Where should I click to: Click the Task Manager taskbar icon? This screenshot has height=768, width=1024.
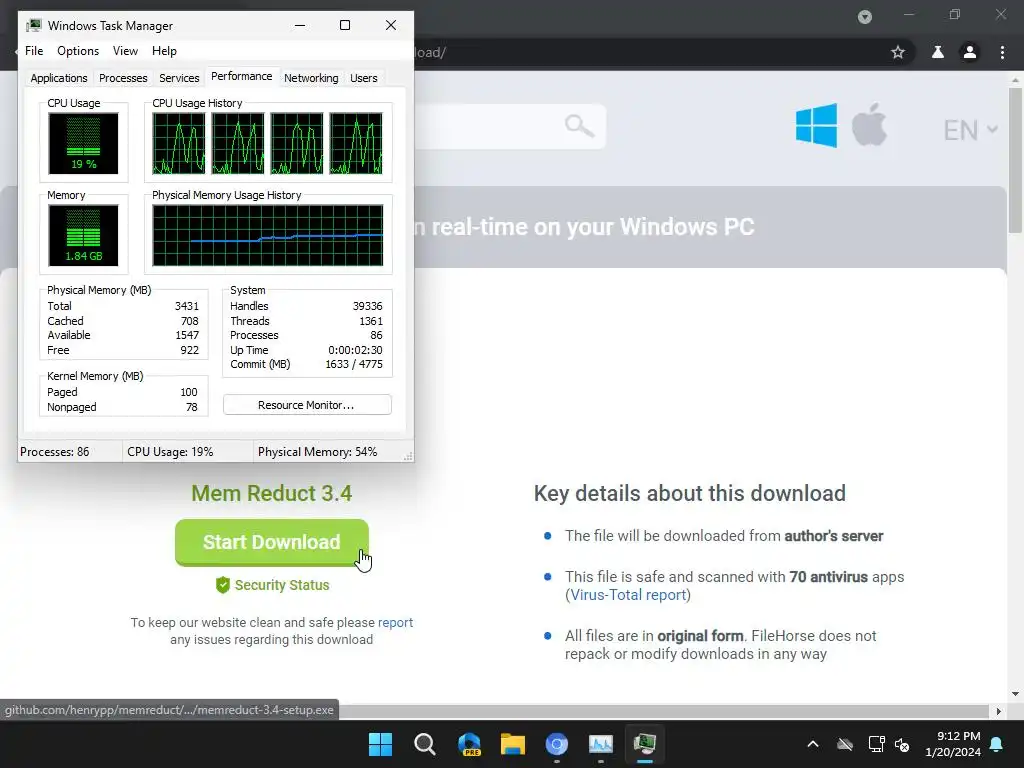pos(645,744)
